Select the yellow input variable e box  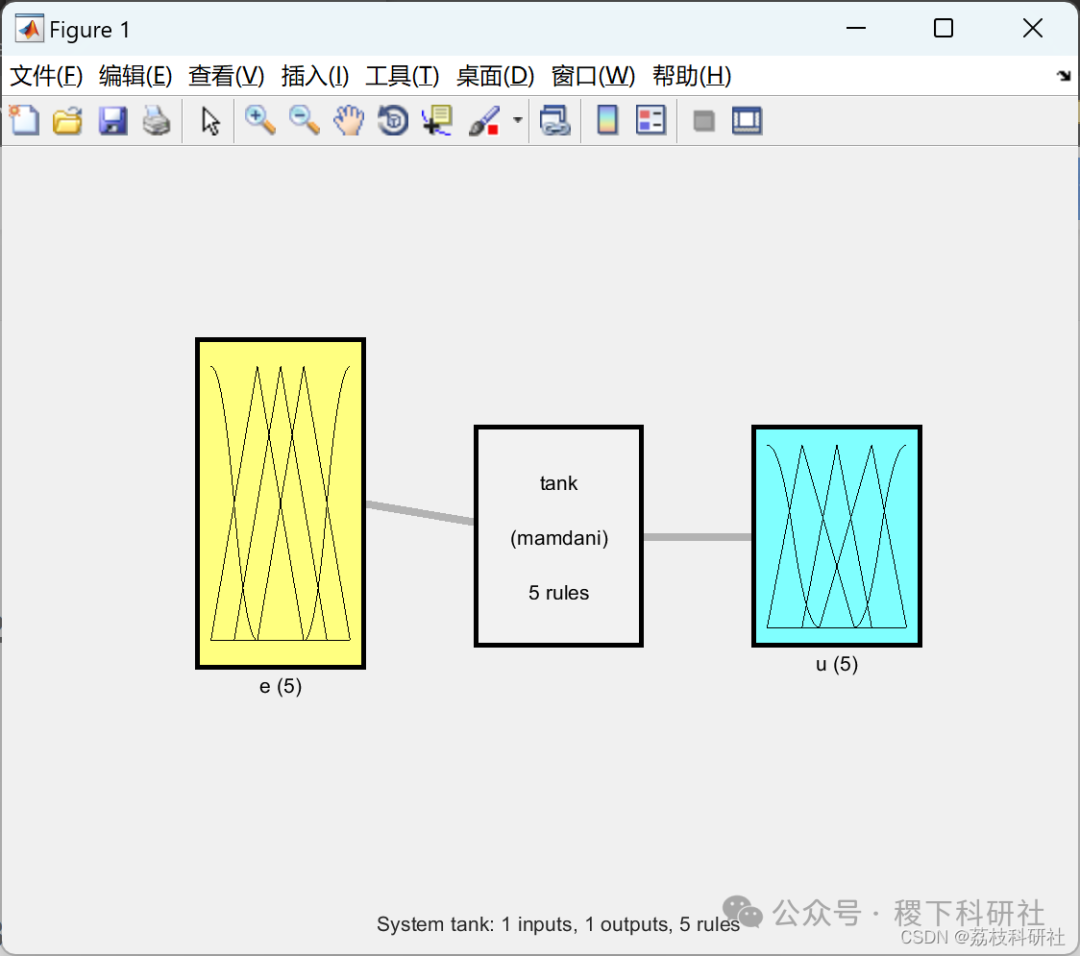280,503
